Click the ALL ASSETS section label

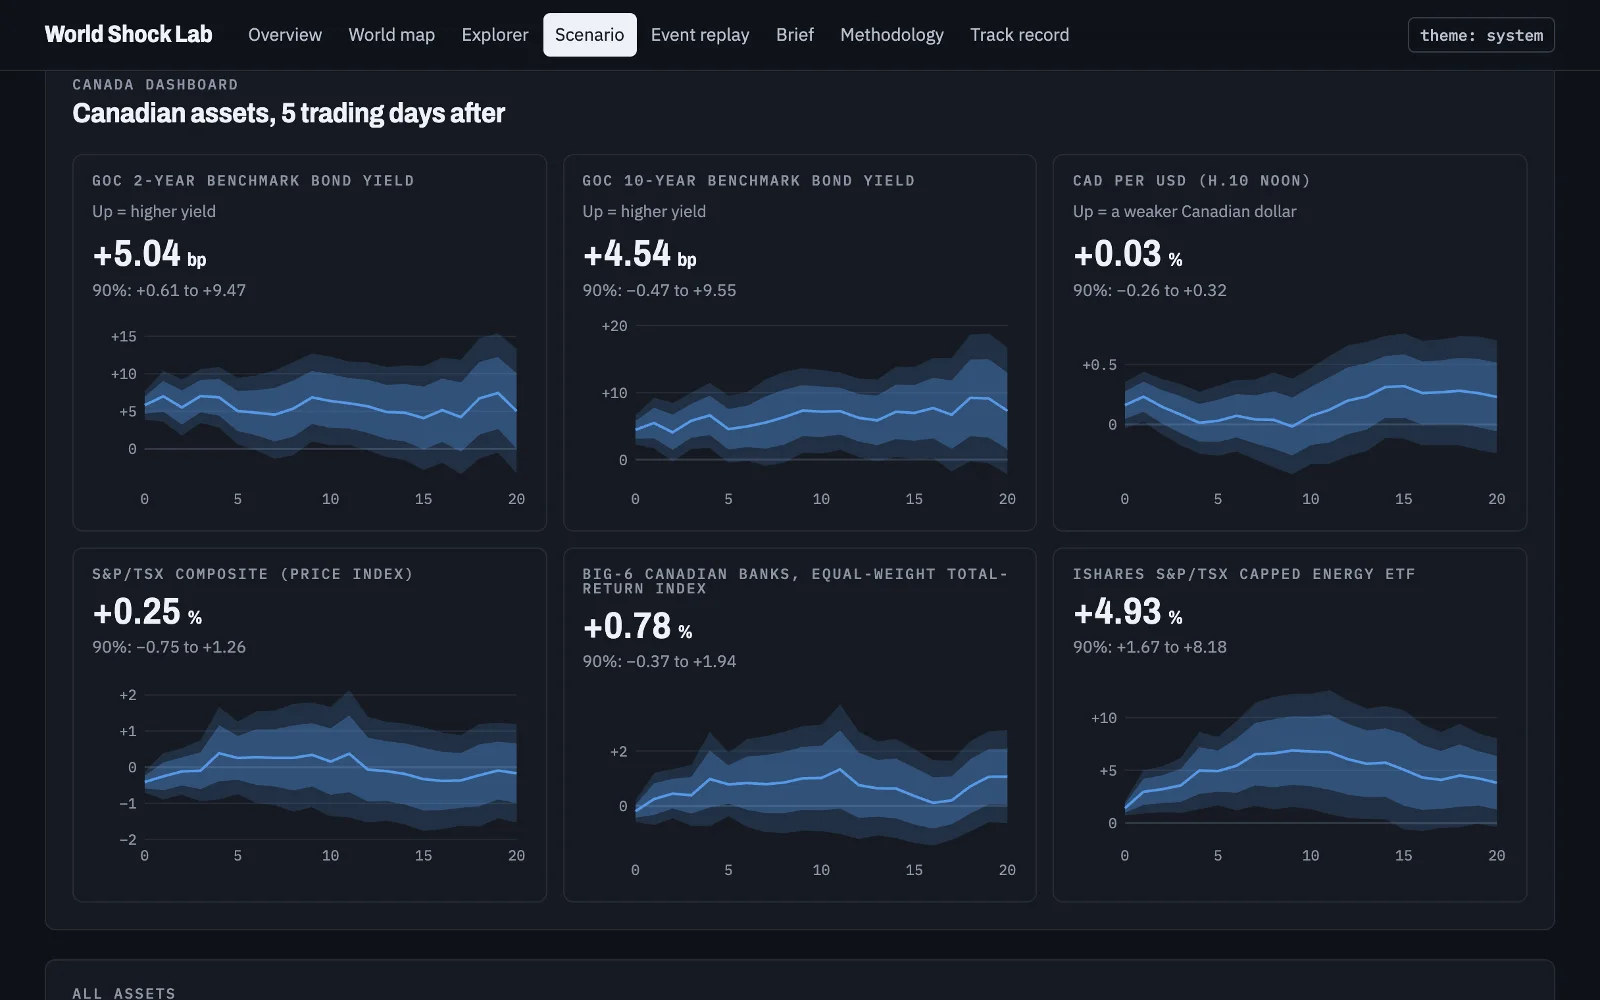124,992
